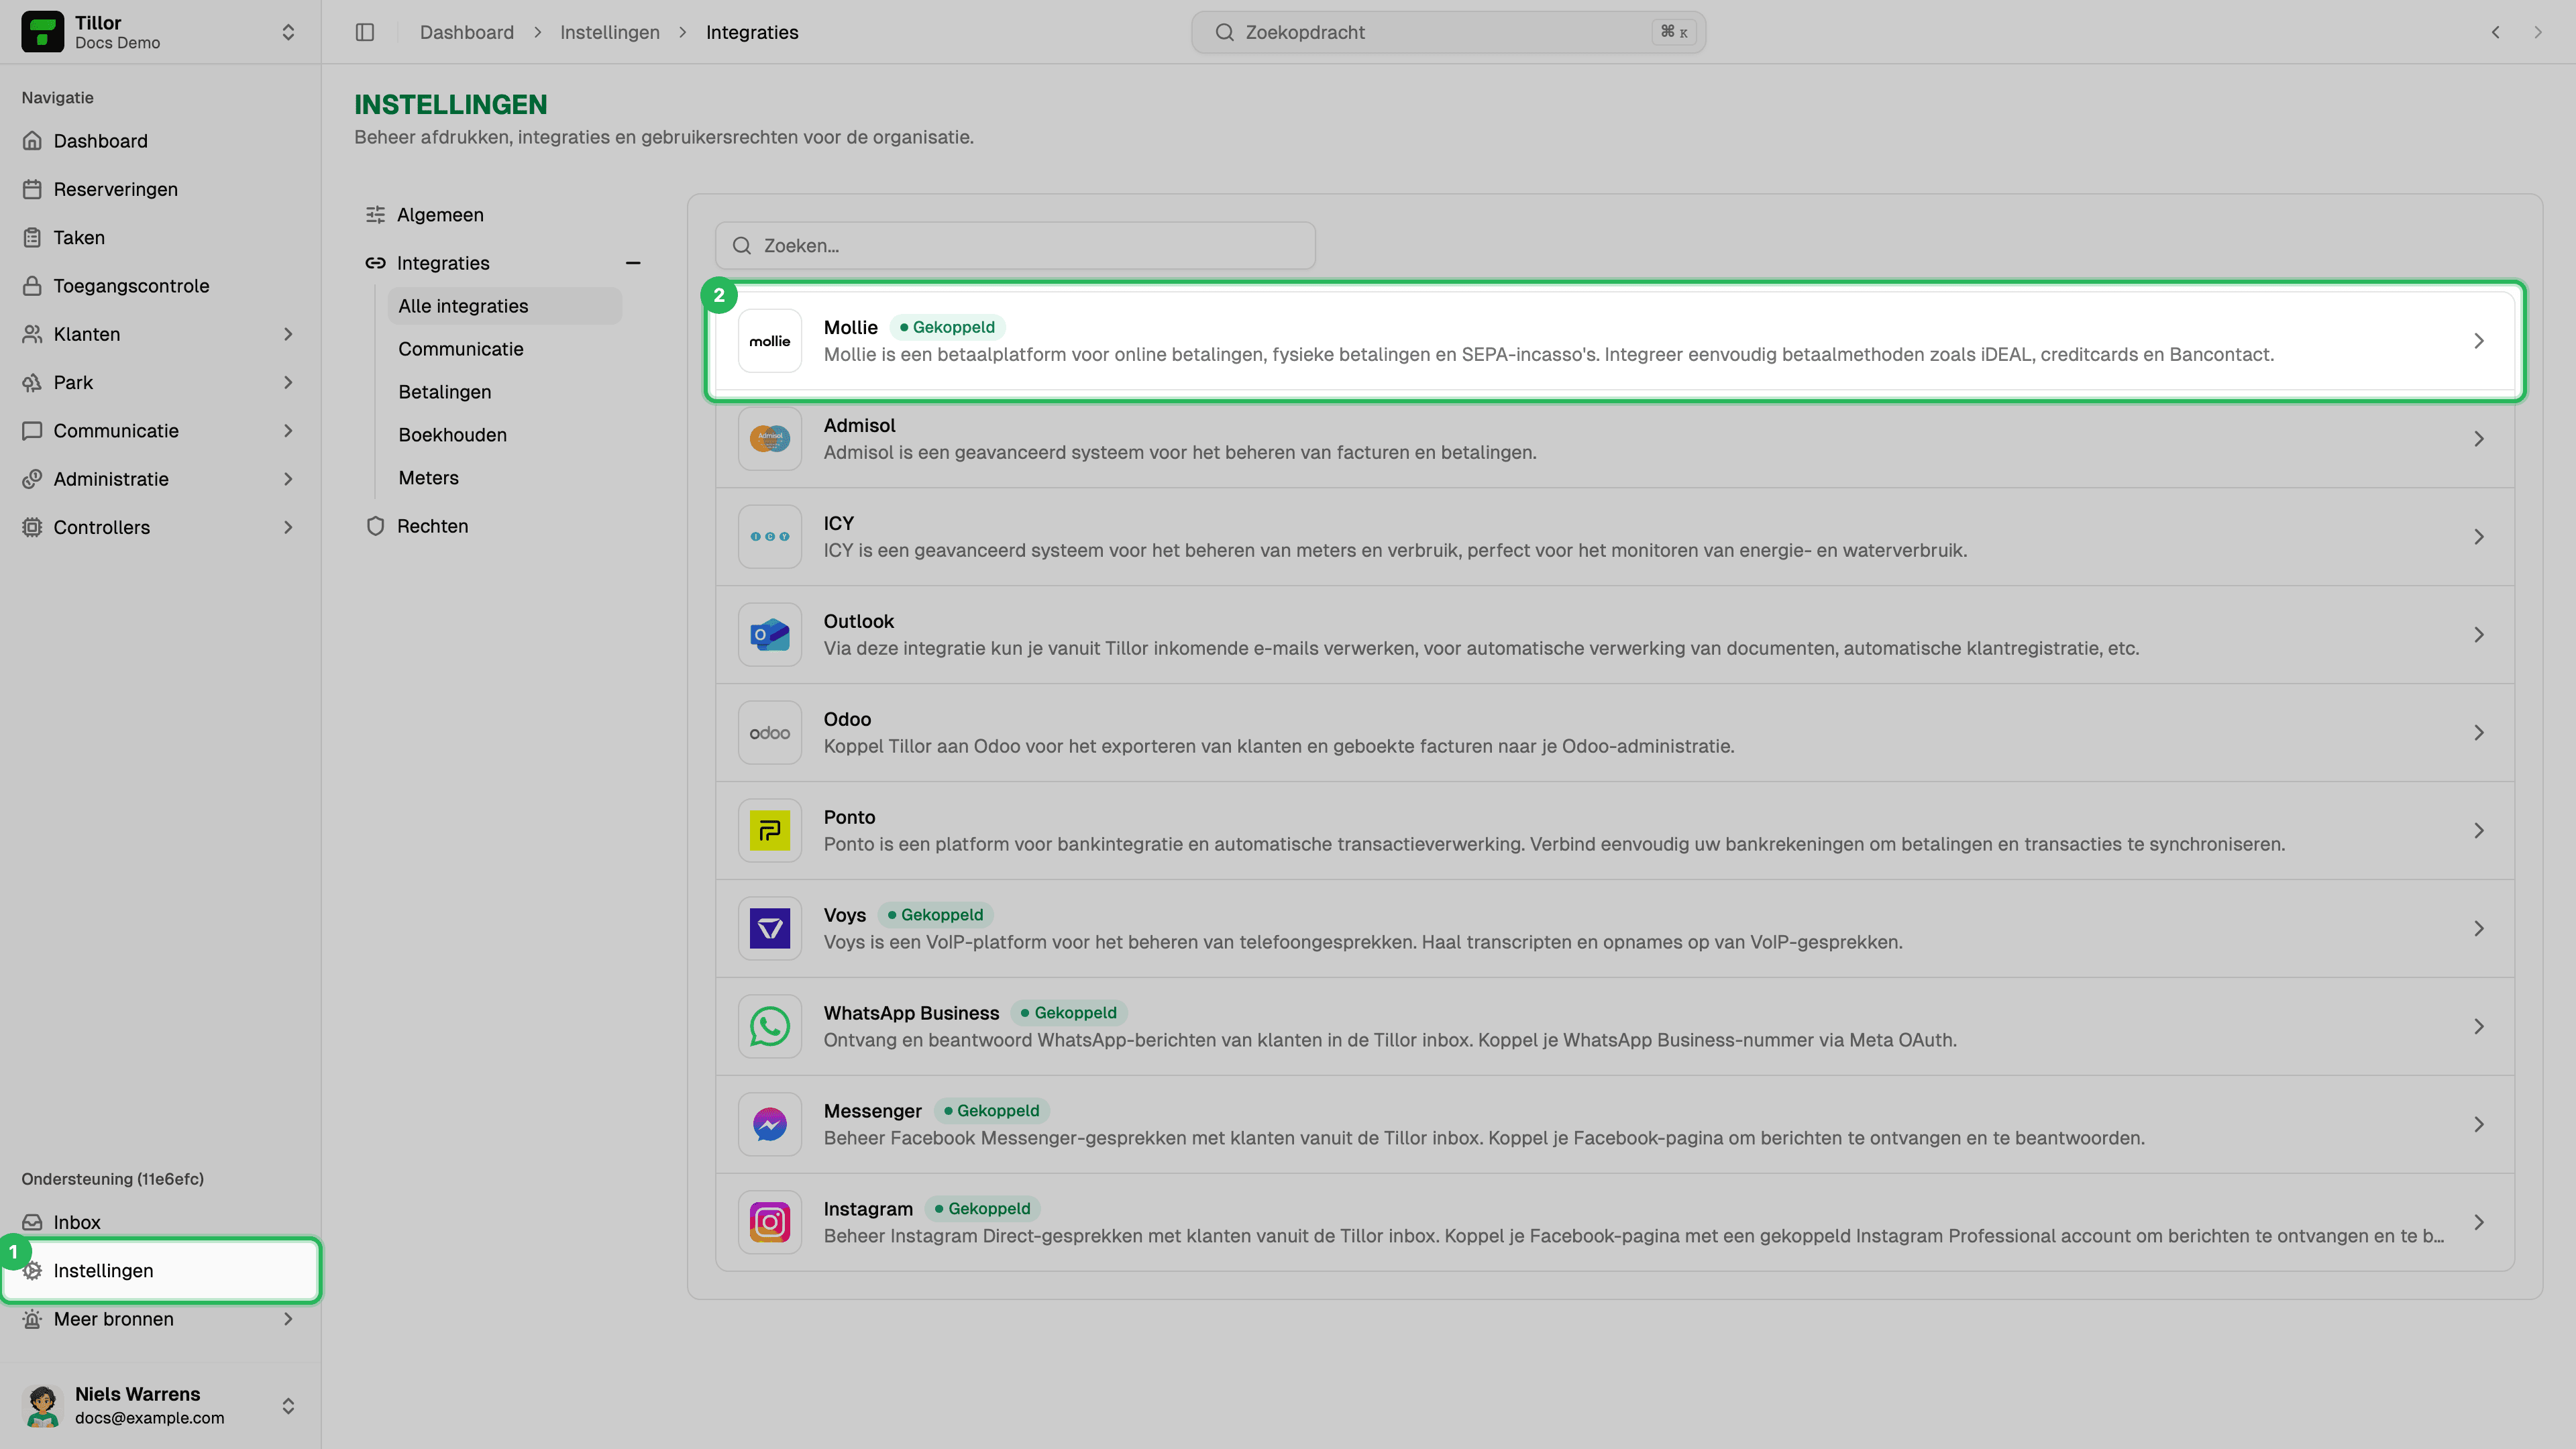This screenshot has height=1449, width=2576.
Task: Click the Integraties link icon
Action: 375,263
